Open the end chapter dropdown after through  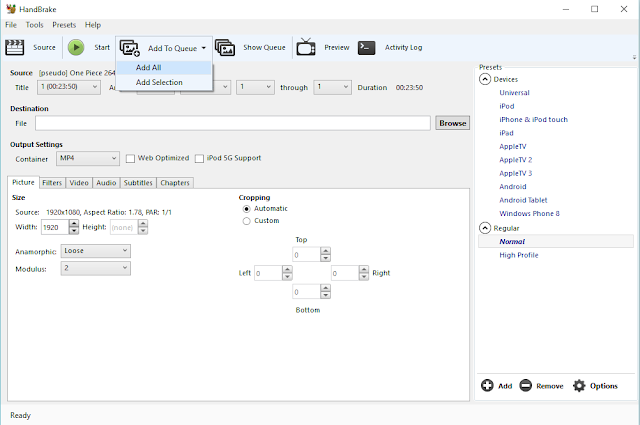click(332, 87)
